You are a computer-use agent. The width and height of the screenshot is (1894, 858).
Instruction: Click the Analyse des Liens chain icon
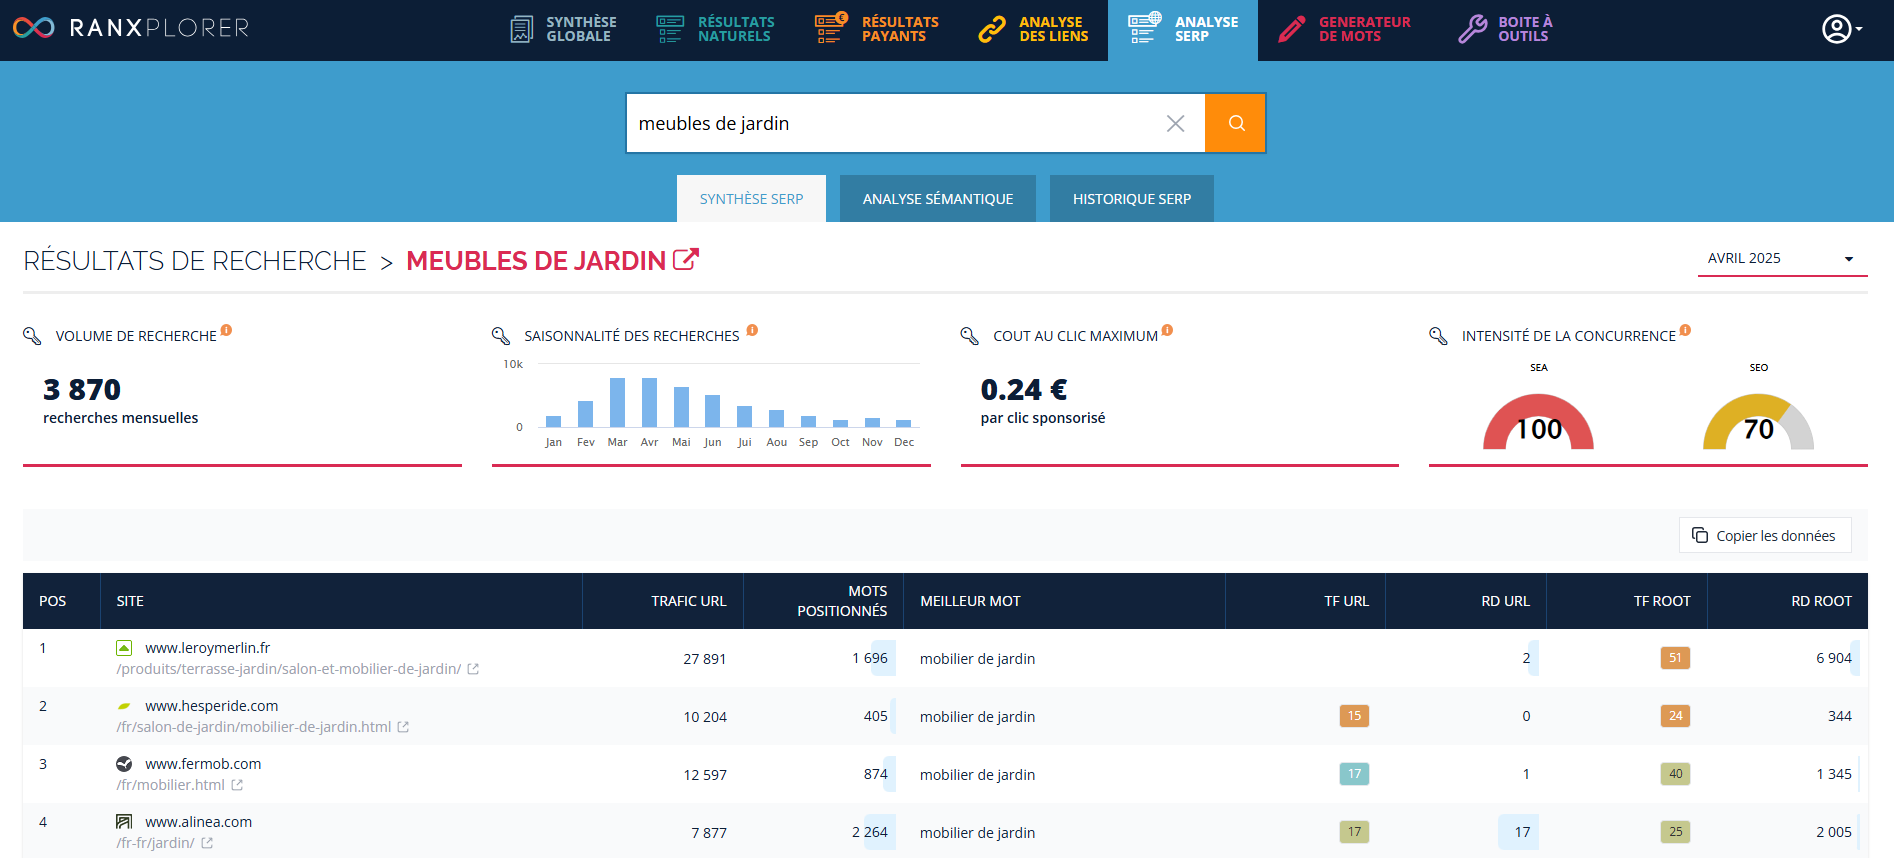pyautogui.click(x=991, y=29)
